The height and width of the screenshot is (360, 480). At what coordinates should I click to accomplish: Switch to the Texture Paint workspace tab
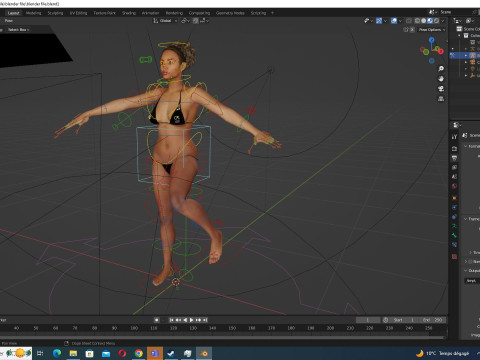click(104, 13)
